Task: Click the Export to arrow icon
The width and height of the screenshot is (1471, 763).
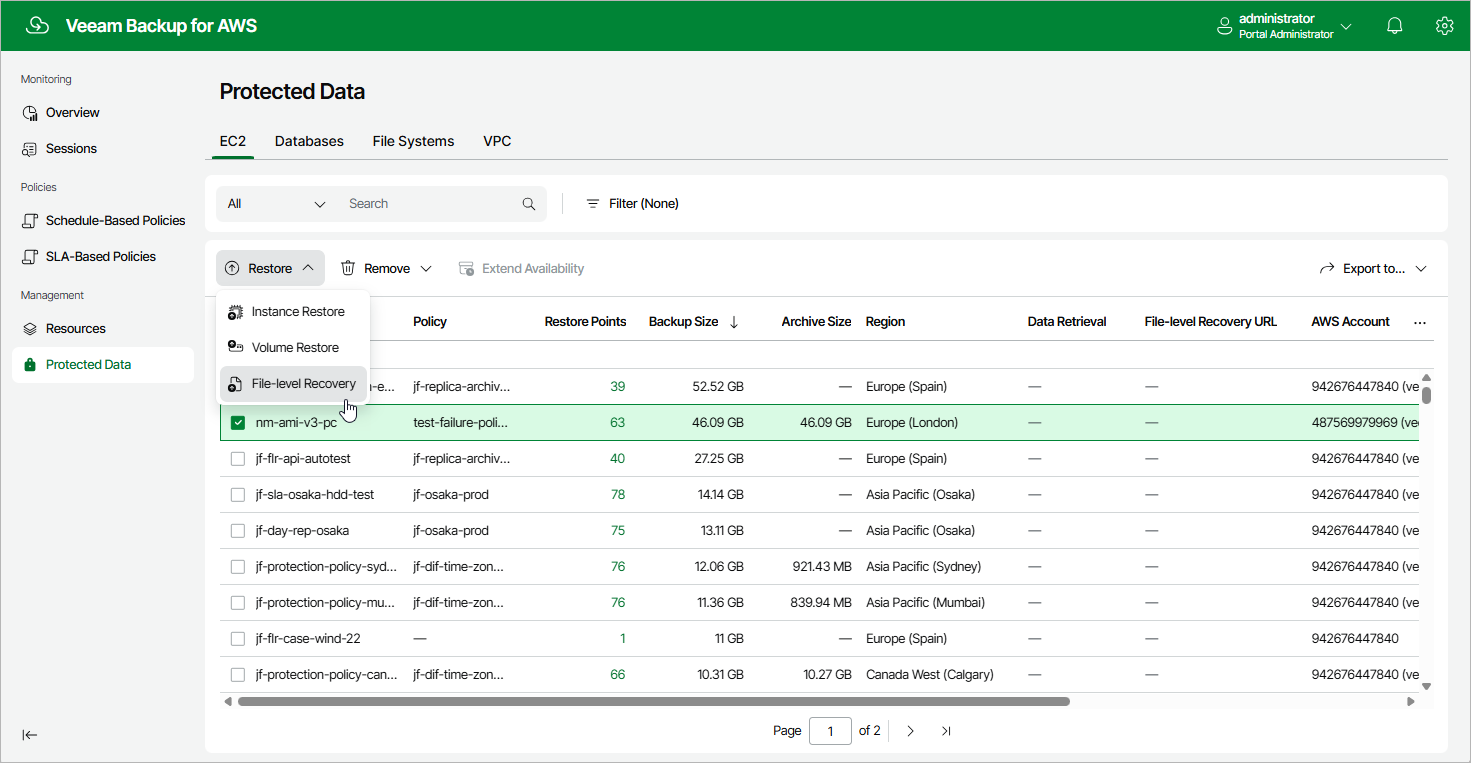Action: pyautogui.click(x=1327, y=269)
